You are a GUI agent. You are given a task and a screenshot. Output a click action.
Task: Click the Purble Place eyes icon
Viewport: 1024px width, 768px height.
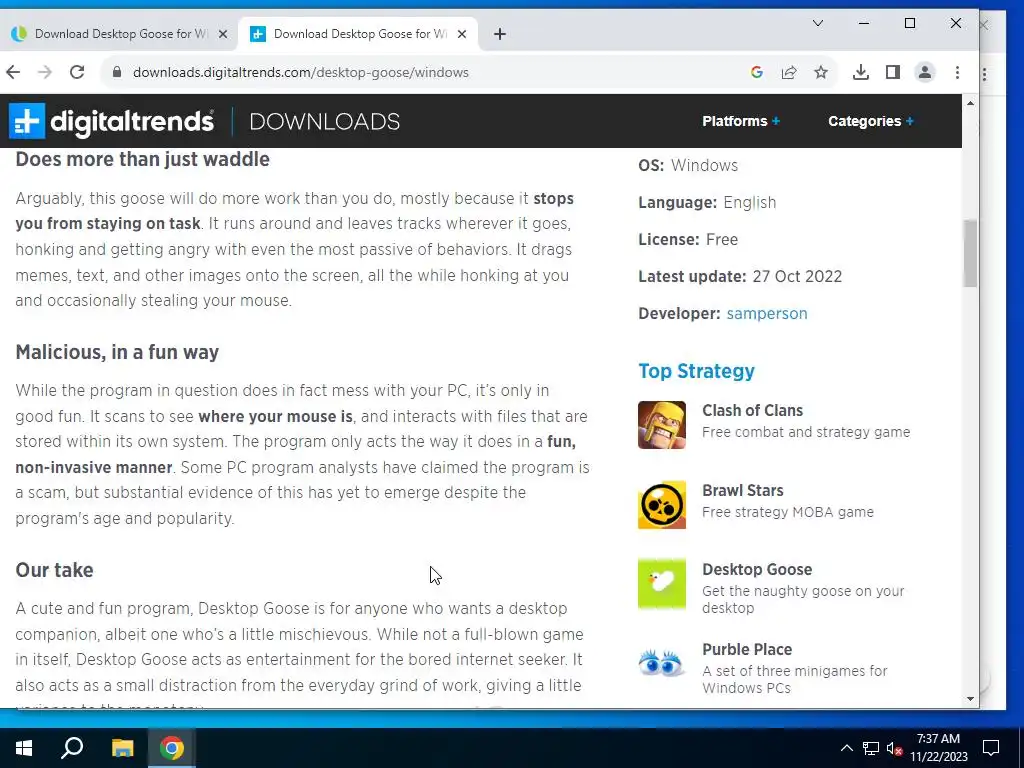(662, 664)
